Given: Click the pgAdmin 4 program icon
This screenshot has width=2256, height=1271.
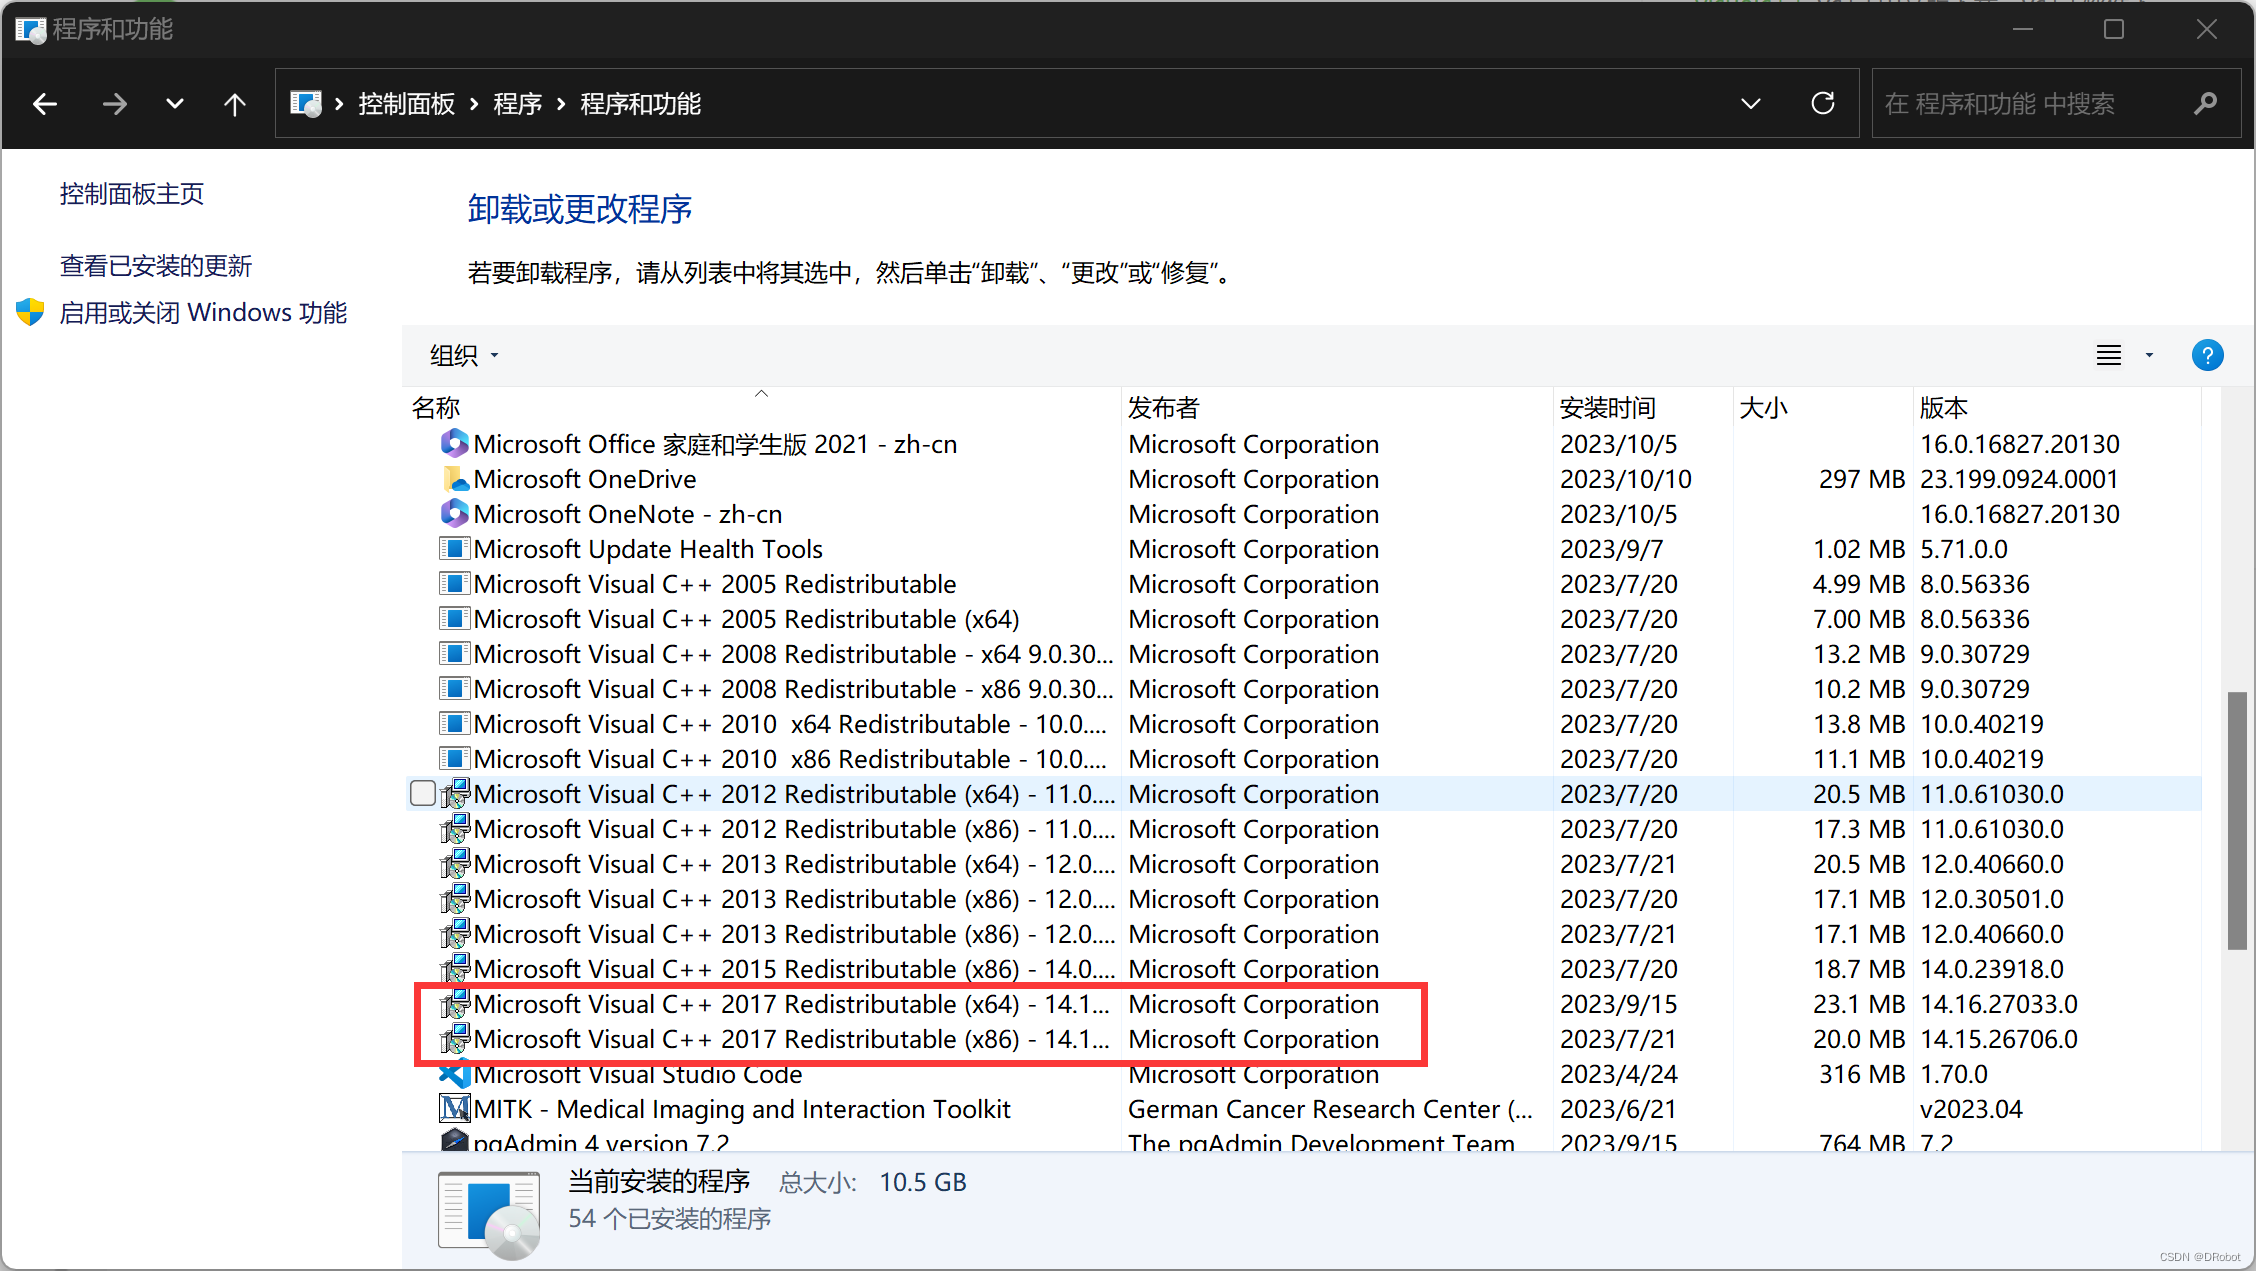Looking at the screenshot, I should click(x=454, y=1141).
